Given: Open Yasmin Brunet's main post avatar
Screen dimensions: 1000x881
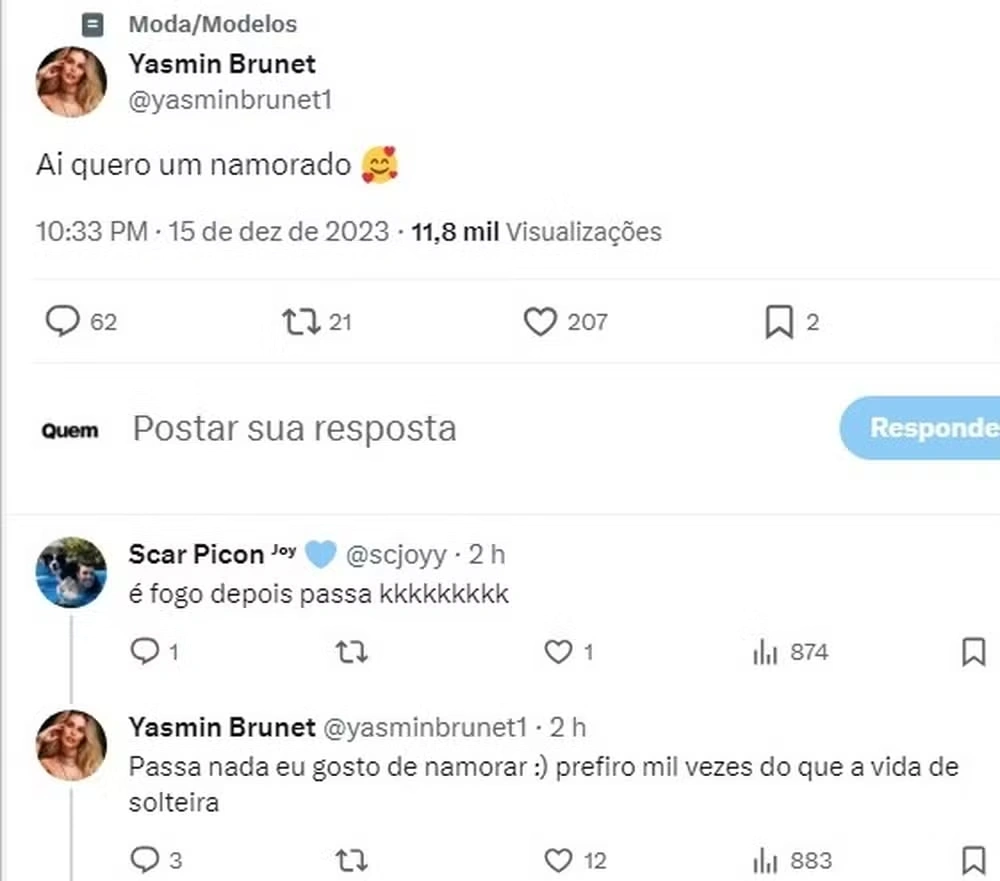Looking at the screenshot, I should click(x=72, y=81).
